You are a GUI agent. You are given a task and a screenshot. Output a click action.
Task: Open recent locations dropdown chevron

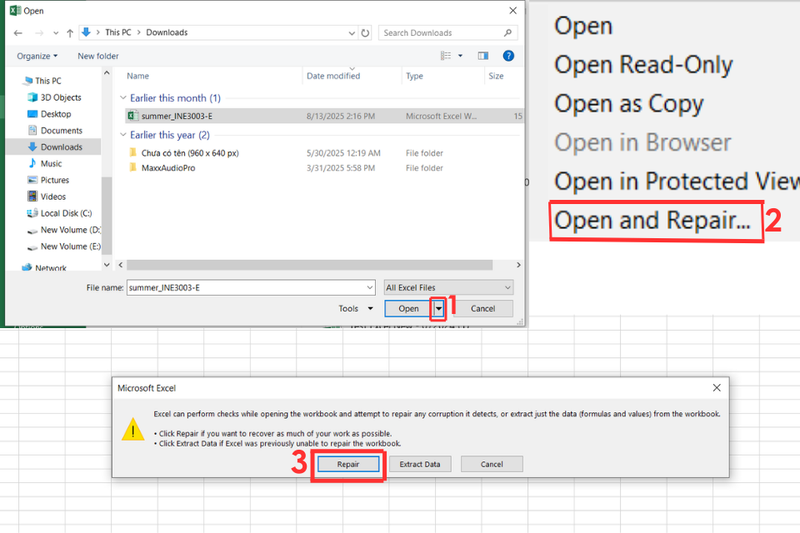(56, 33)
